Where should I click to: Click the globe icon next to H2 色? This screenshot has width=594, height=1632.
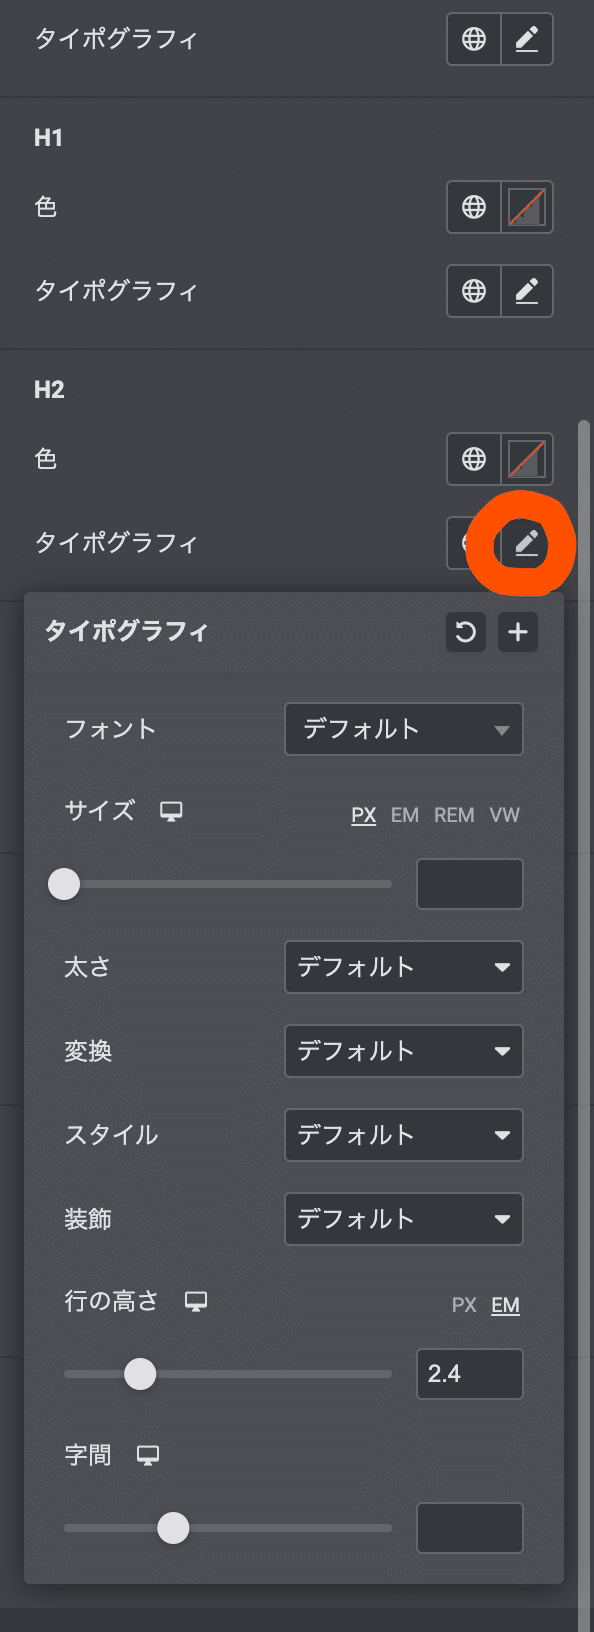point(473,459)
